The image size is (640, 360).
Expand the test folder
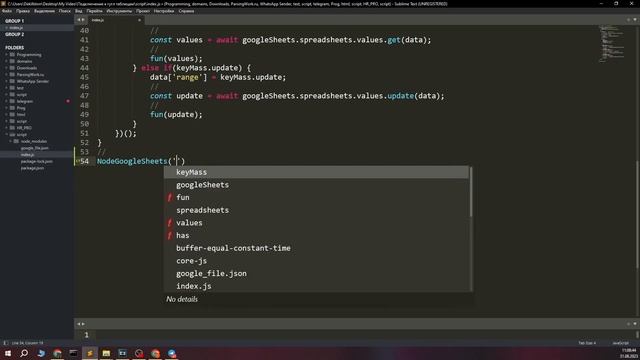click(x=7, y=88)
